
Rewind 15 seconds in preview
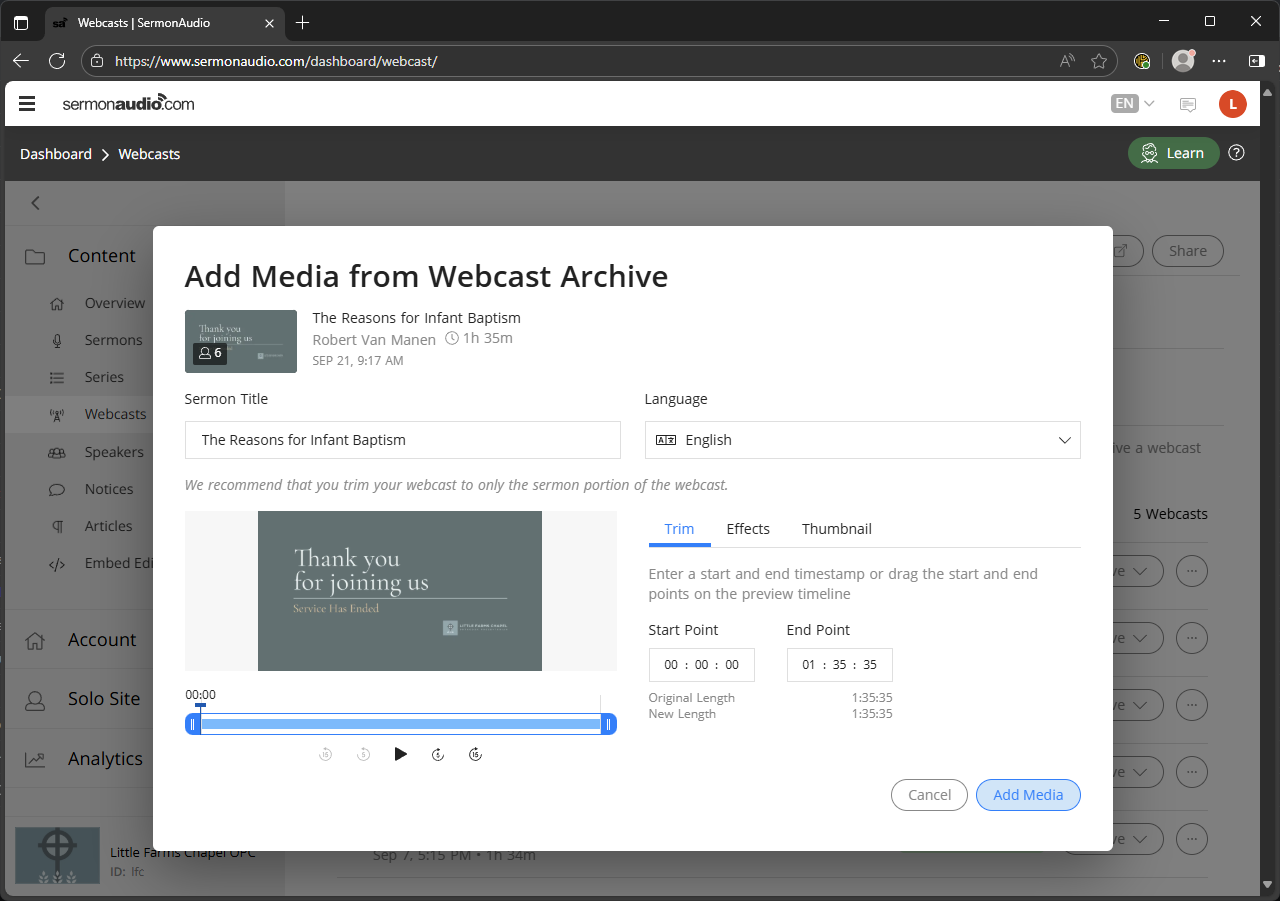[x=325, y=754]
